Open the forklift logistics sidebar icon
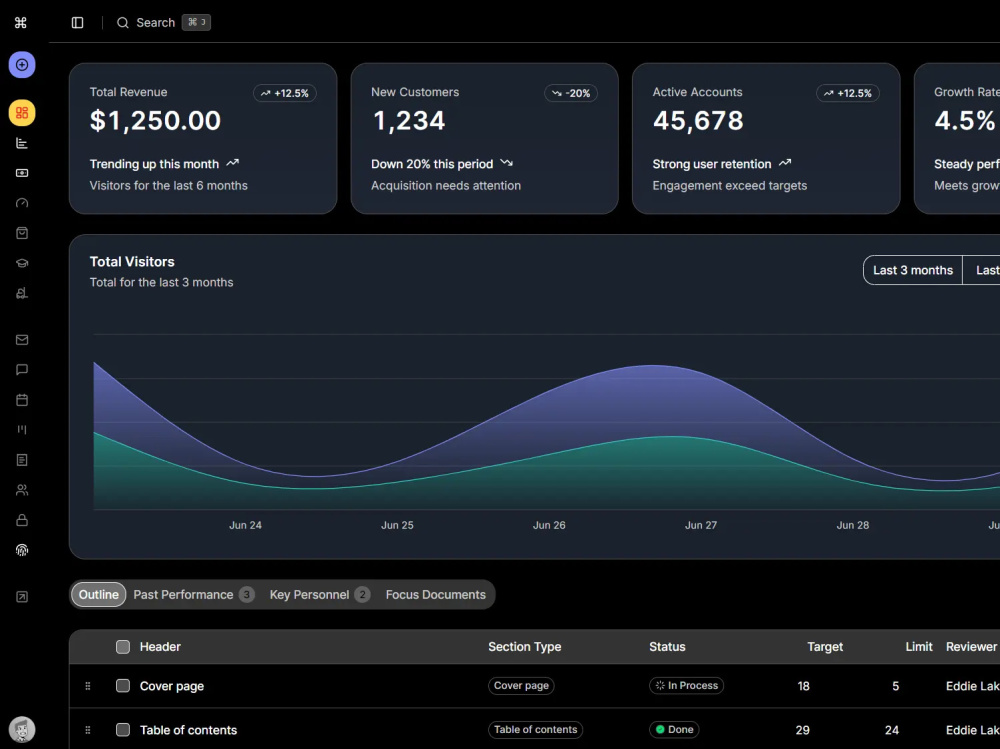The height and width of the screenshot is (749, 1000). point(22,293)
